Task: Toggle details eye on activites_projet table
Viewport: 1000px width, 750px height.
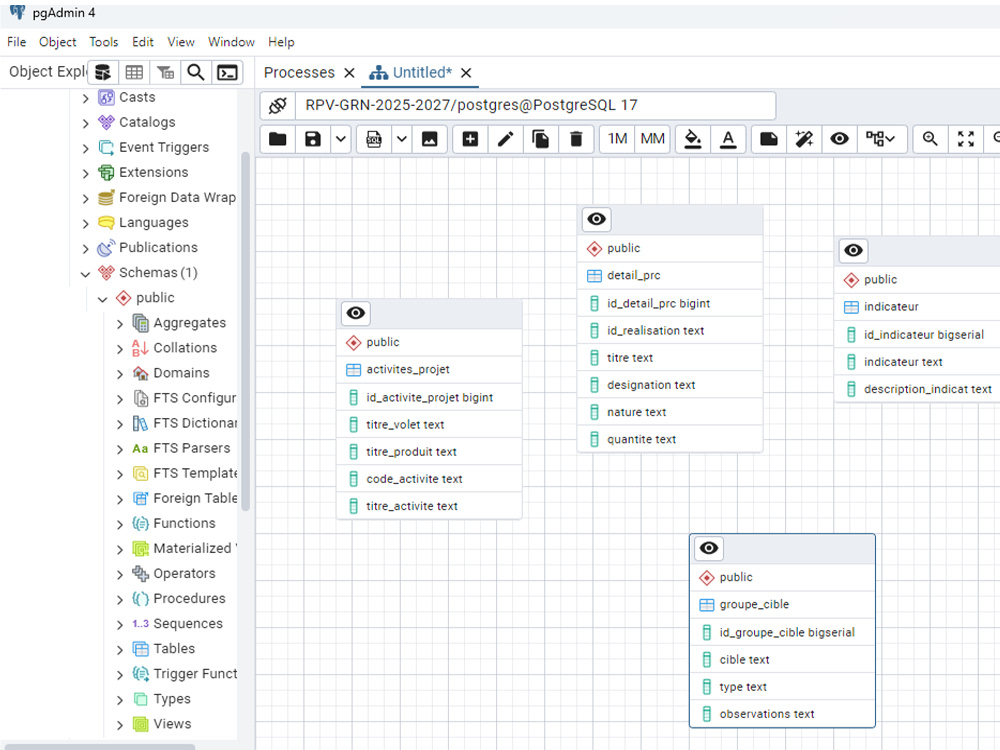Action: click(x=356, y=313)
